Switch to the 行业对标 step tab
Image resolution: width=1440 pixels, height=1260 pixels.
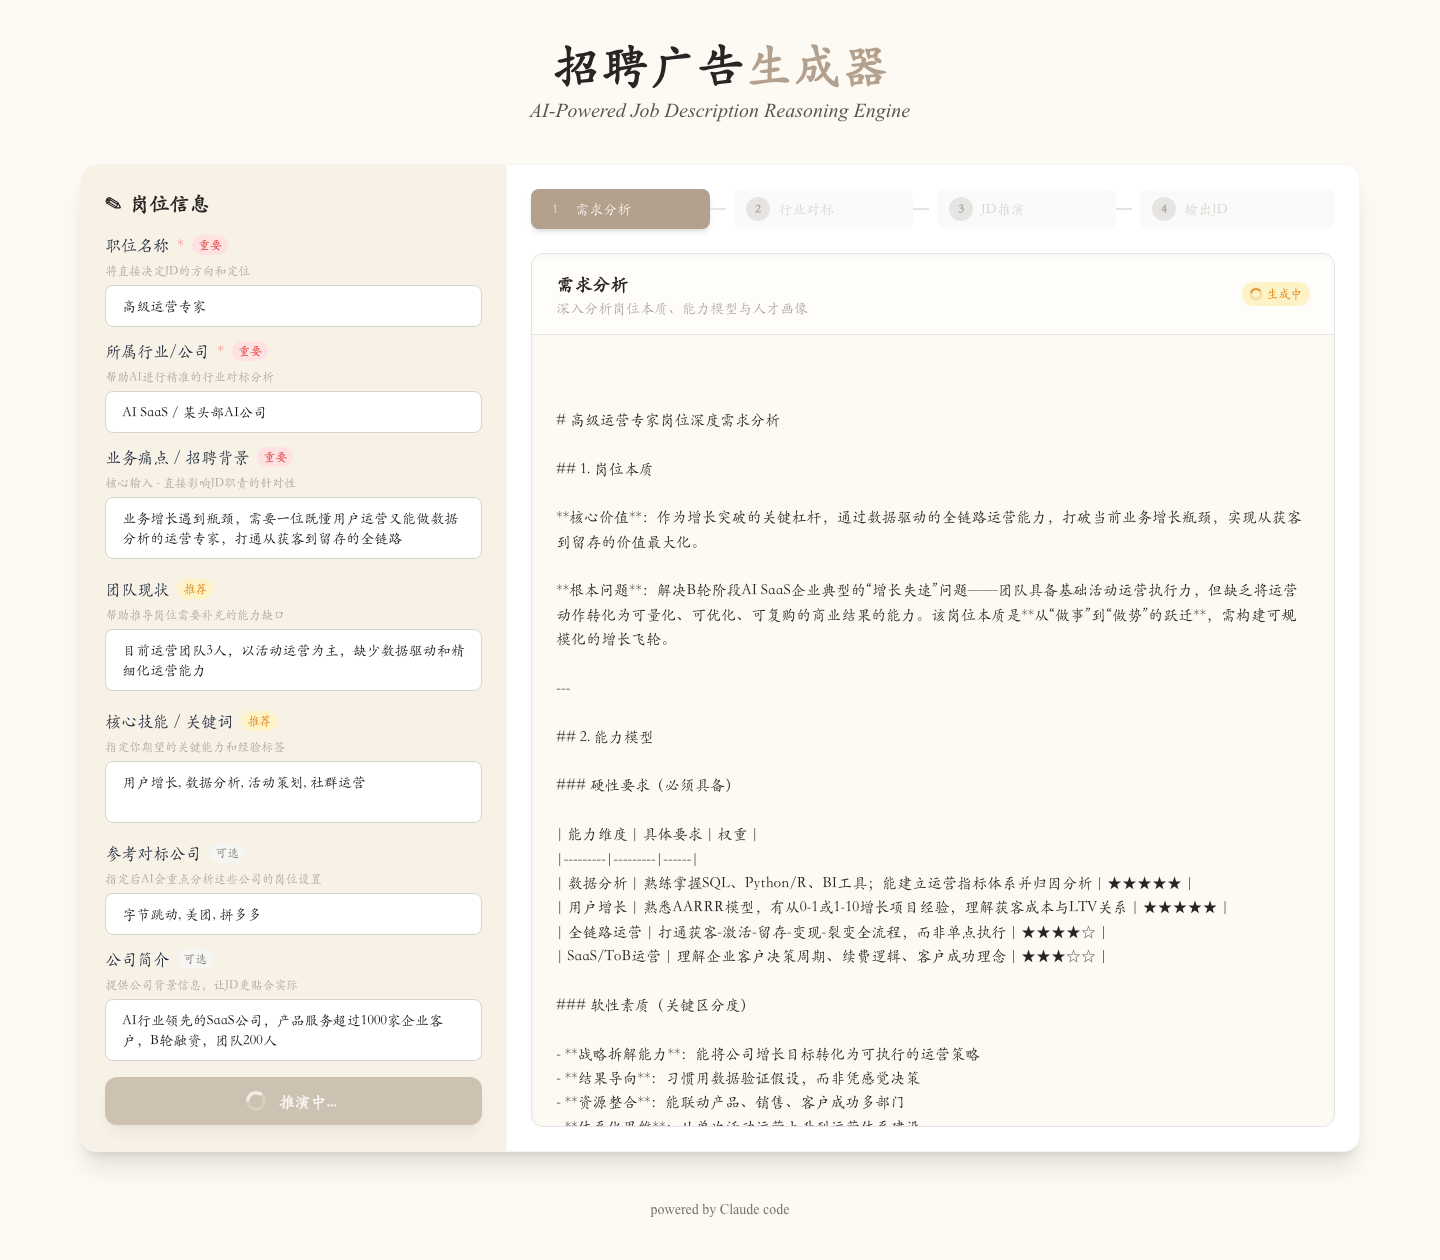click(x=823, y=209)
